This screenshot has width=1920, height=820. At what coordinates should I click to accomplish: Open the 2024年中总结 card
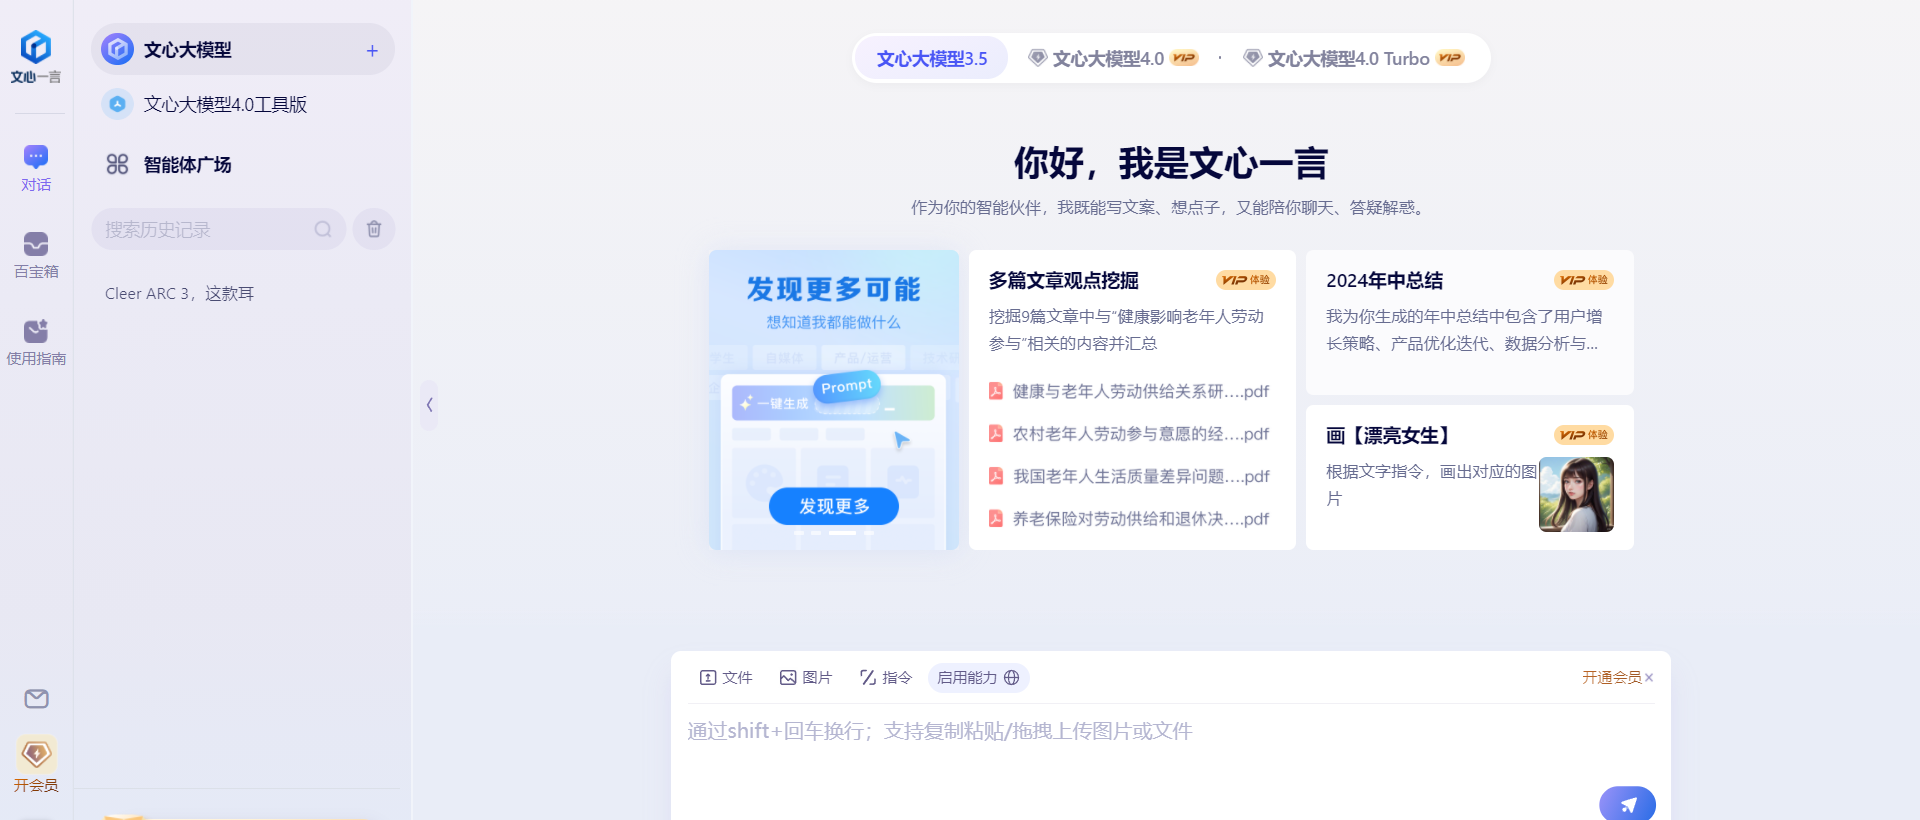[x=1470, y=322]
